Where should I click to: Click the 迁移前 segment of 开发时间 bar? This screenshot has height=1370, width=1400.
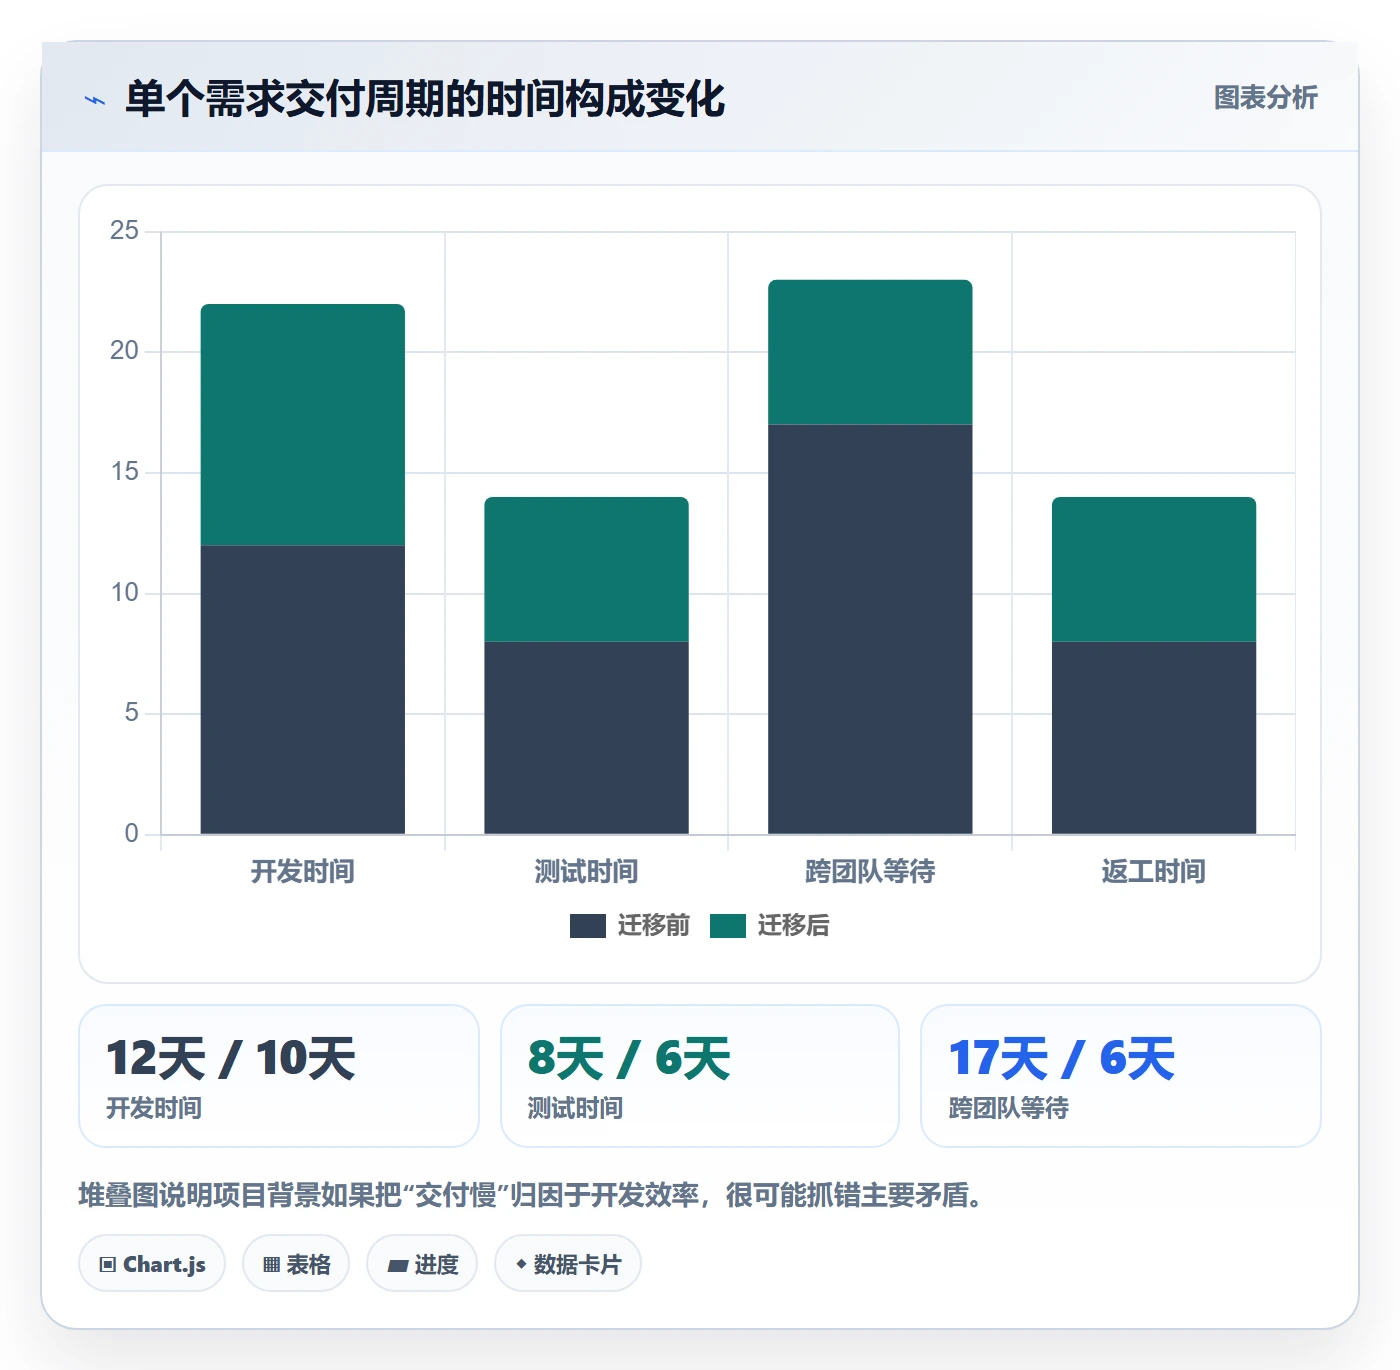303,690
